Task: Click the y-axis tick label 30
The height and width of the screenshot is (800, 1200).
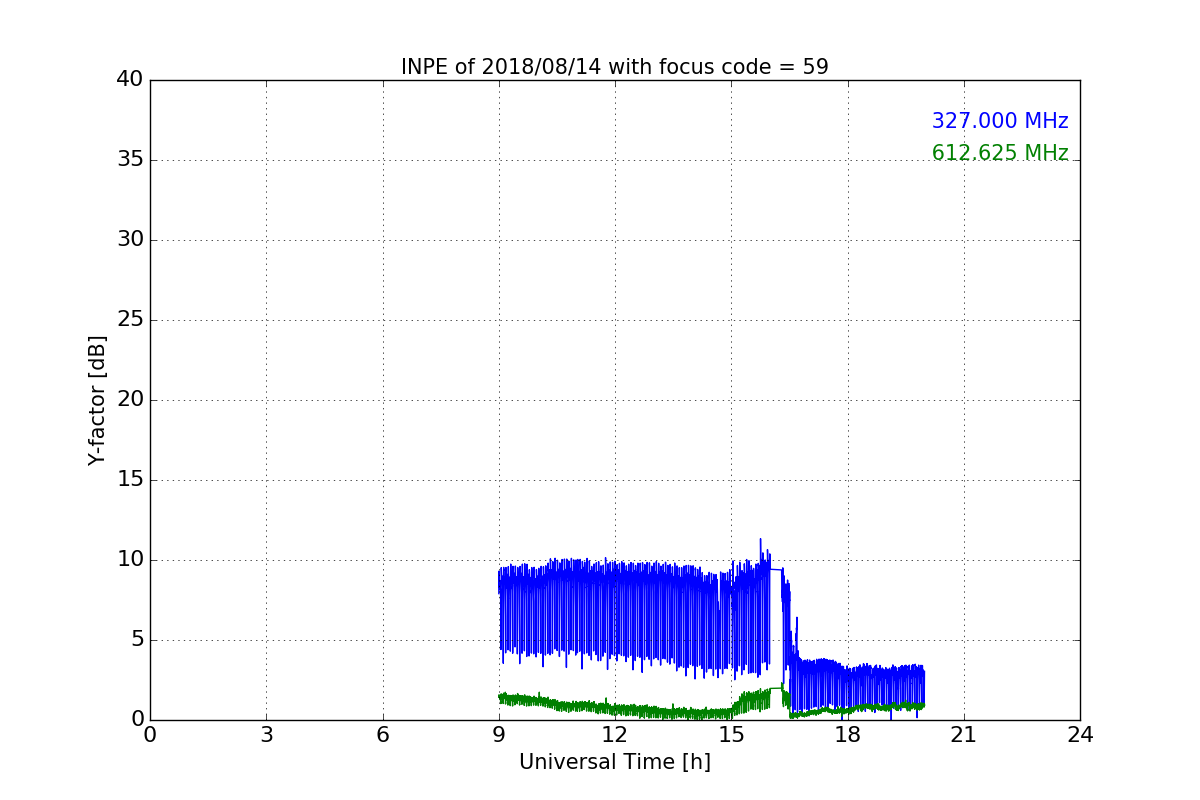Action: click(130, 240)
